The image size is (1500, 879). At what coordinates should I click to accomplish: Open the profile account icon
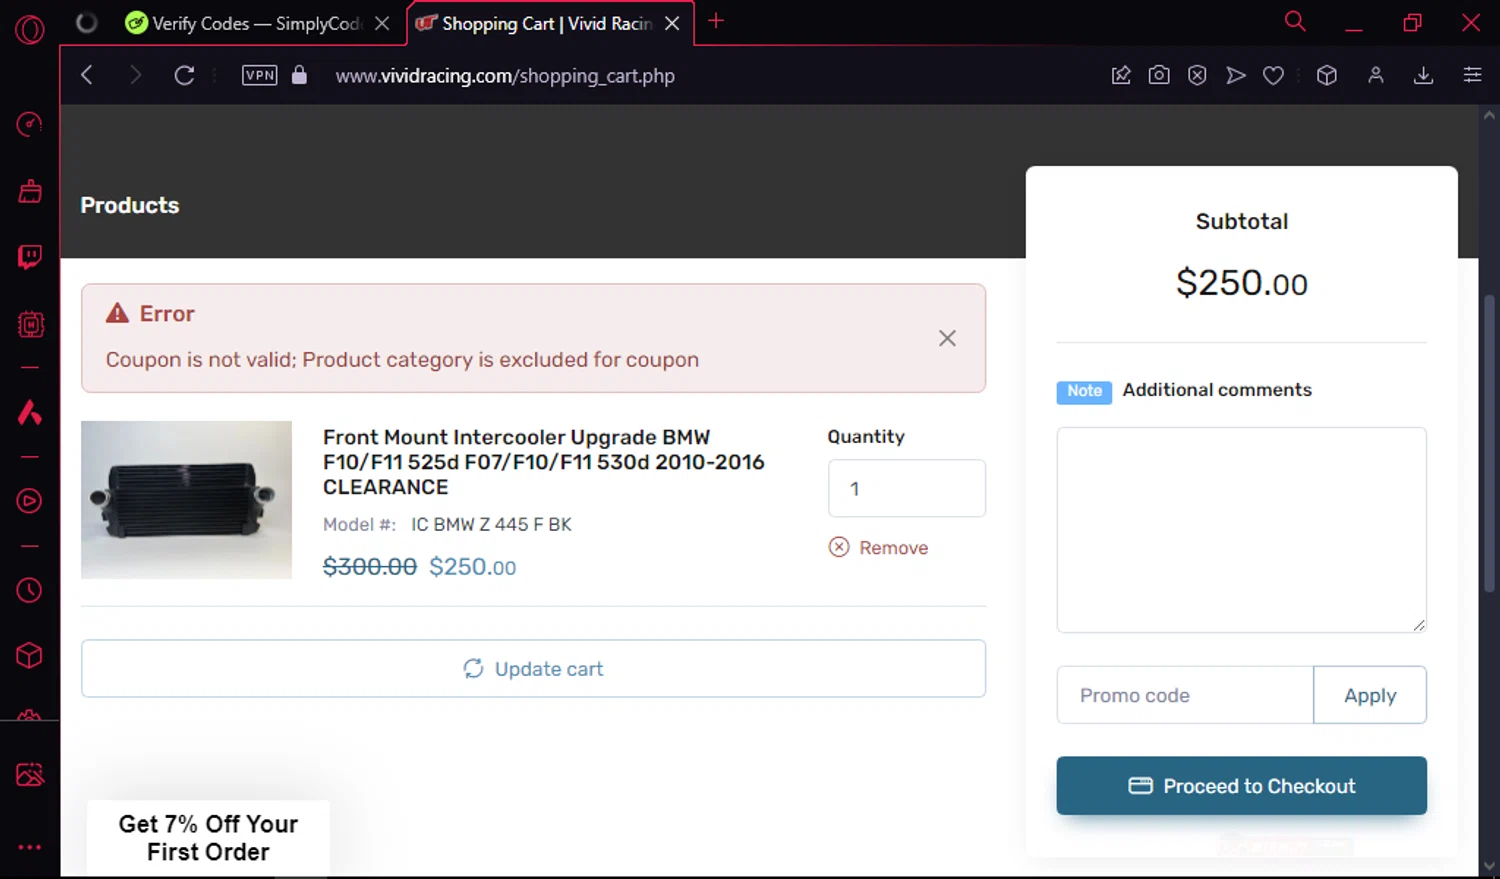point(1376,75)
